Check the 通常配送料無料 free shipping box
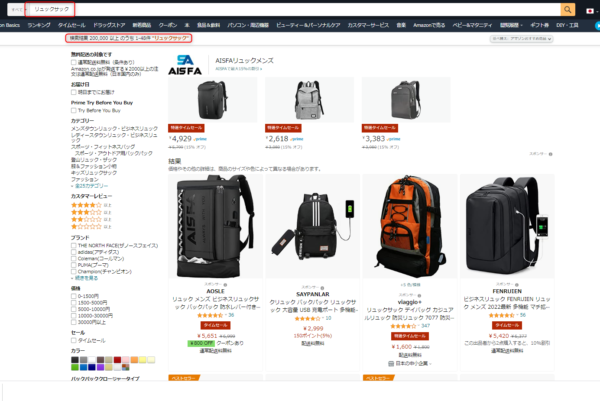Image resolution: width=600 pixels, height=401 pixels. [x=73, y=62]
